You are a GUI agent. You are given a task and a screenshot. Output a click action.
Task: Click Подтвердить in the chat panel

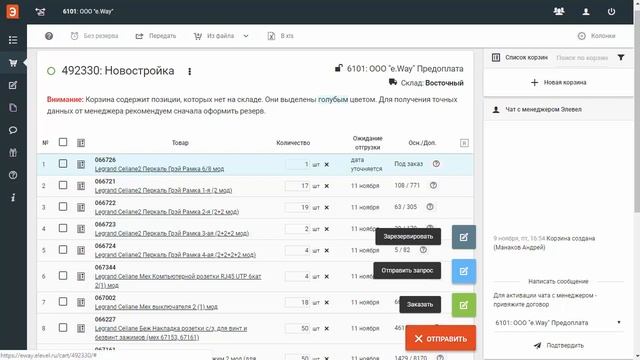click(558, 345)
